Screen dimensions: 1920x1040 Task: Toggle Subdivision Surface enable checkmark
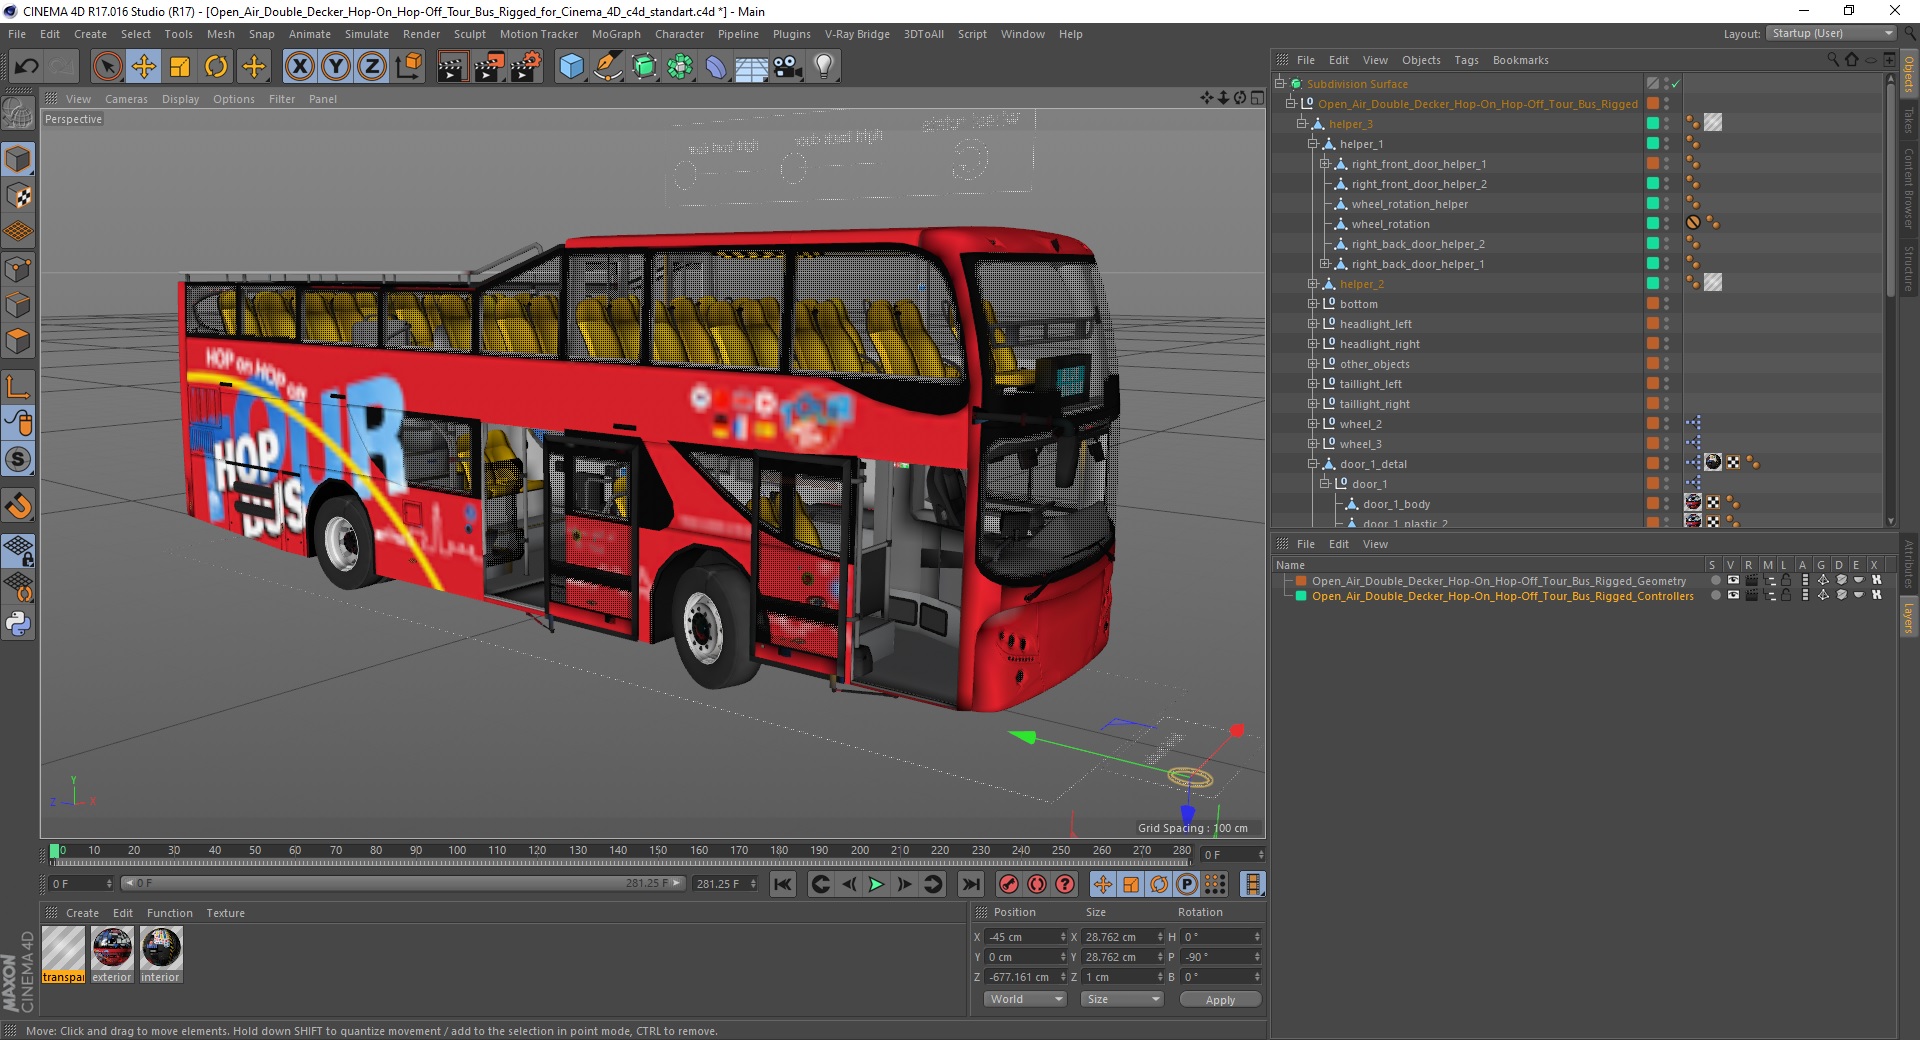(x=1675, y=84)
